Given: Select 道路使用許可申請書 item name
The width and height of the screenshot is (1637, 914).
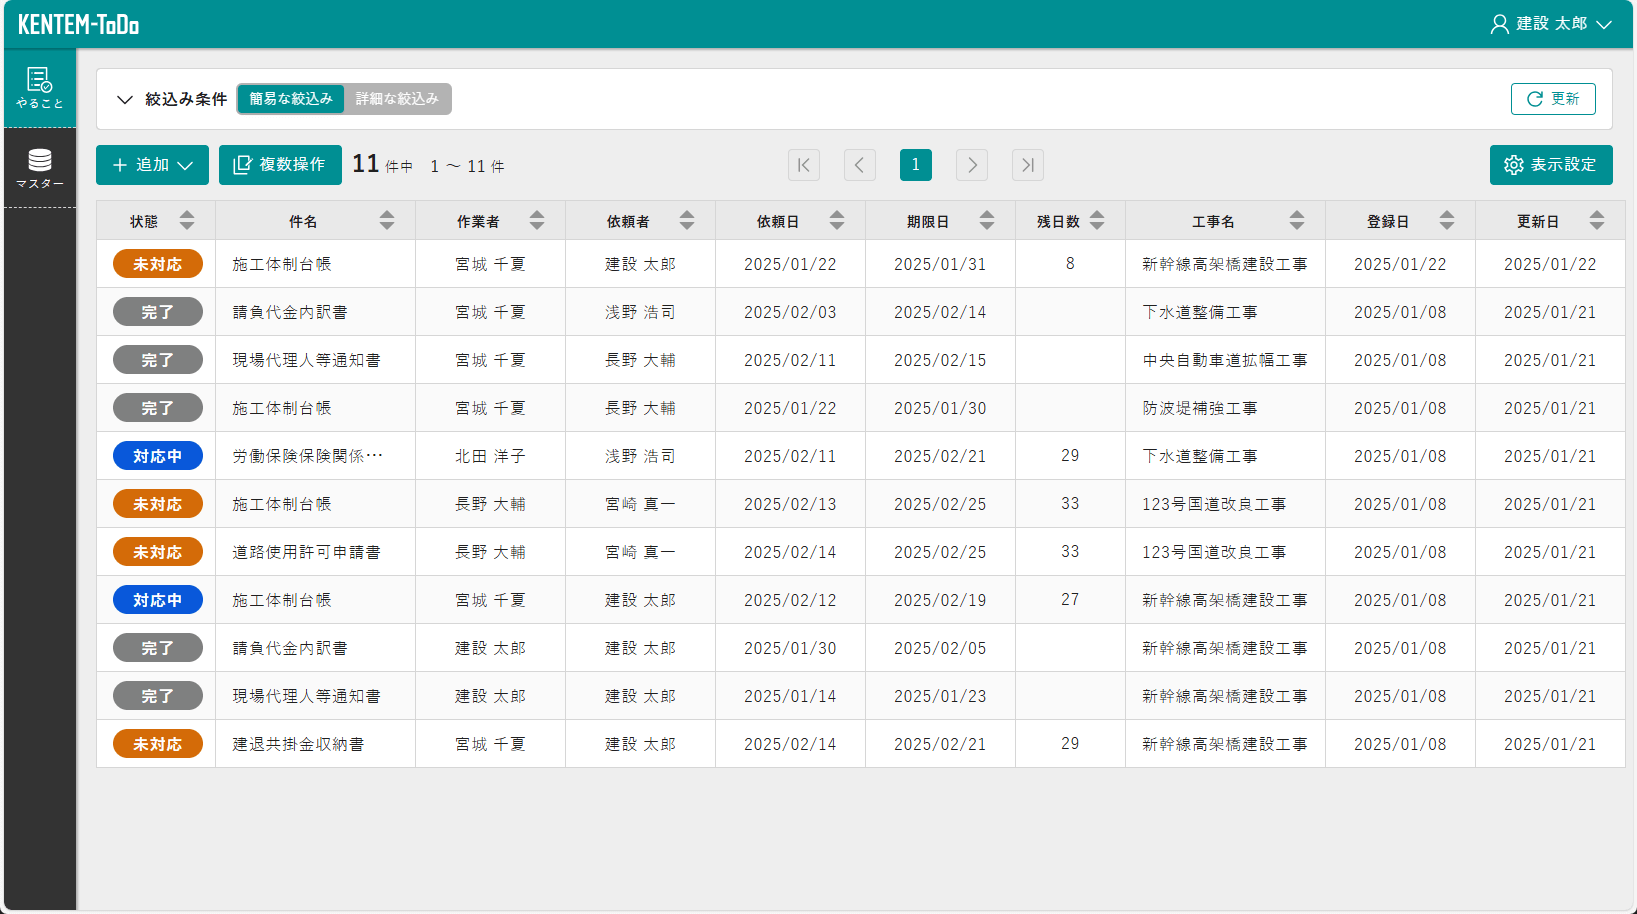Looking at the screenshot, I should pyautogui.click(x=306, y=552).
